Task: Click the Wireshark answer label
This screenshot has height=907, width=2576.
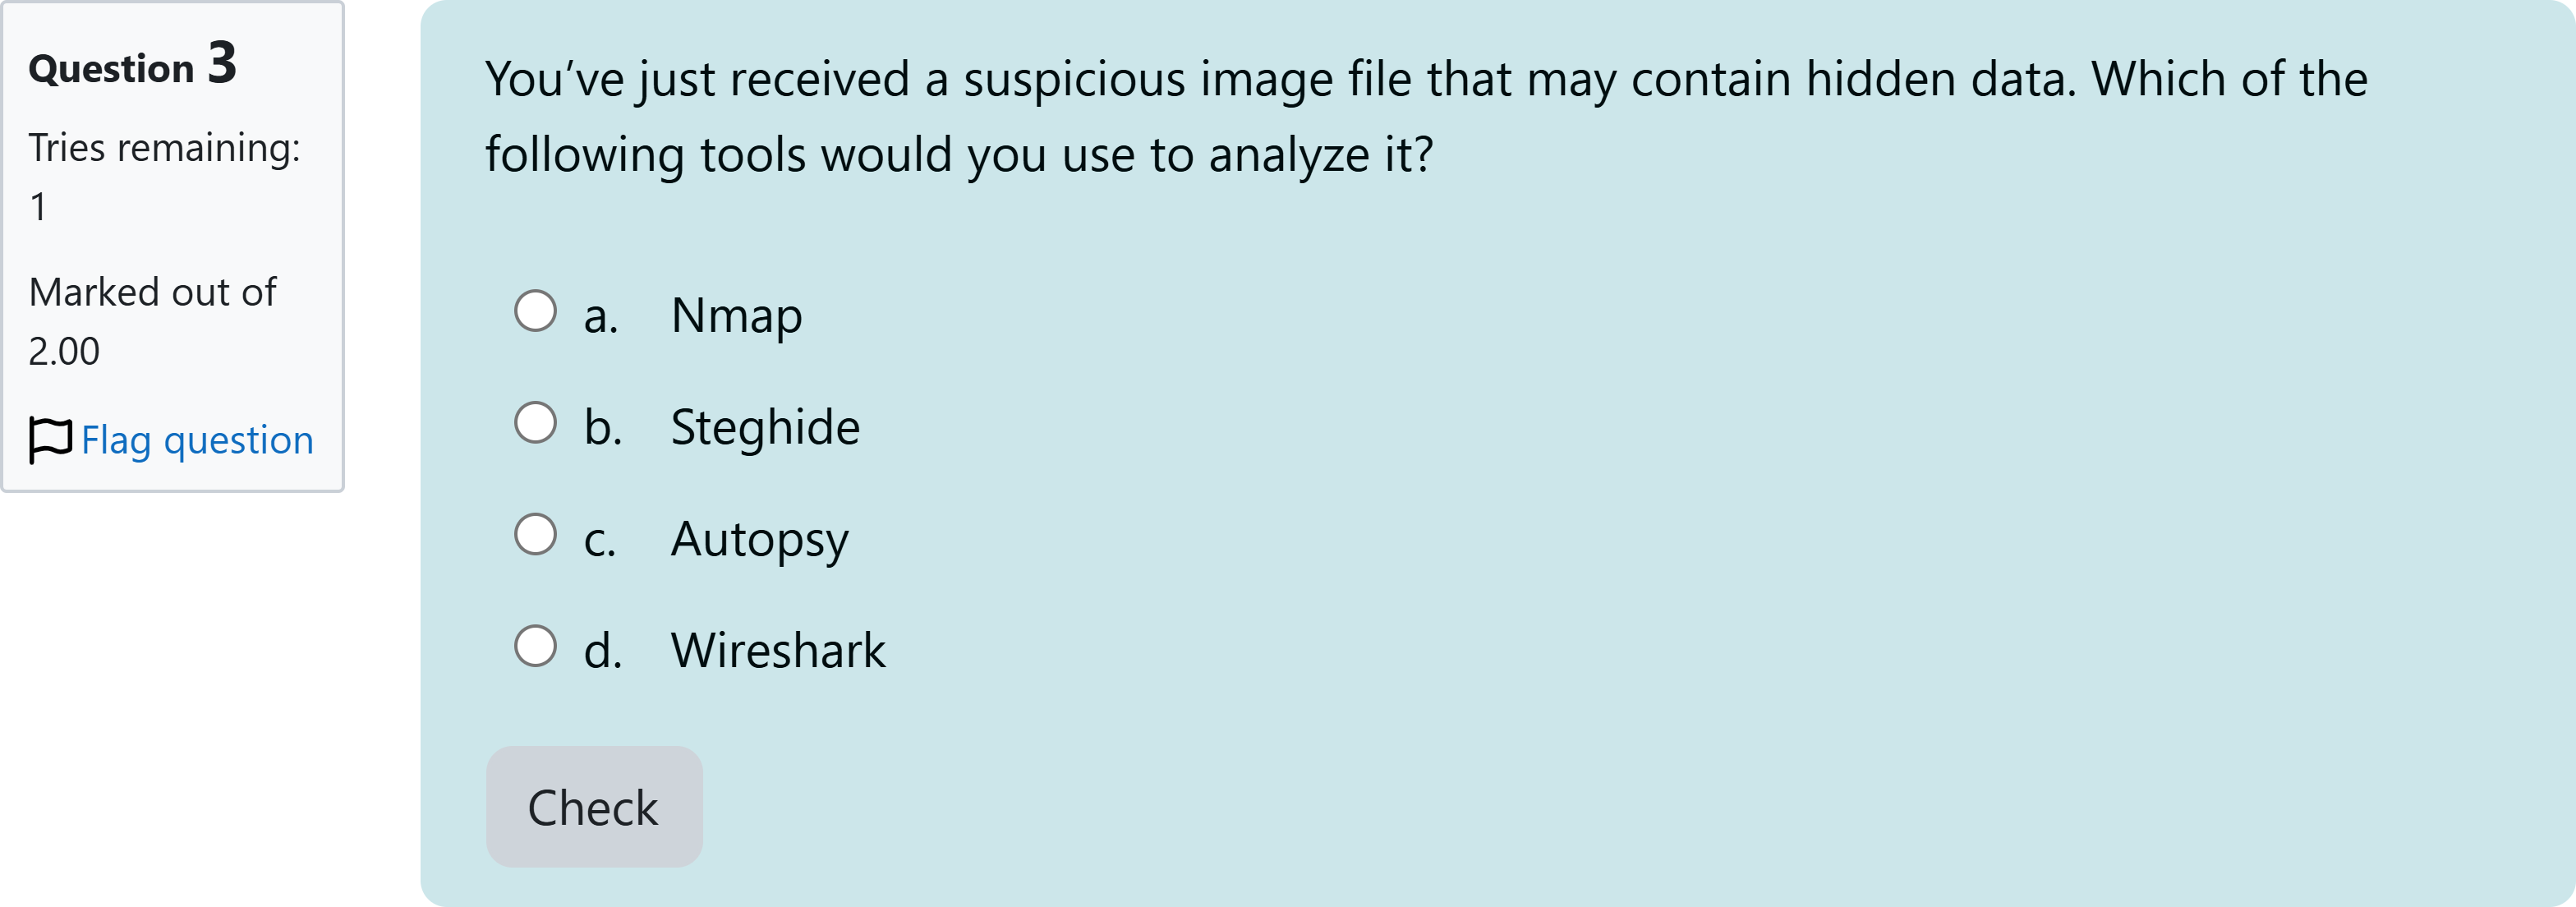Action: tap(778, 651)
